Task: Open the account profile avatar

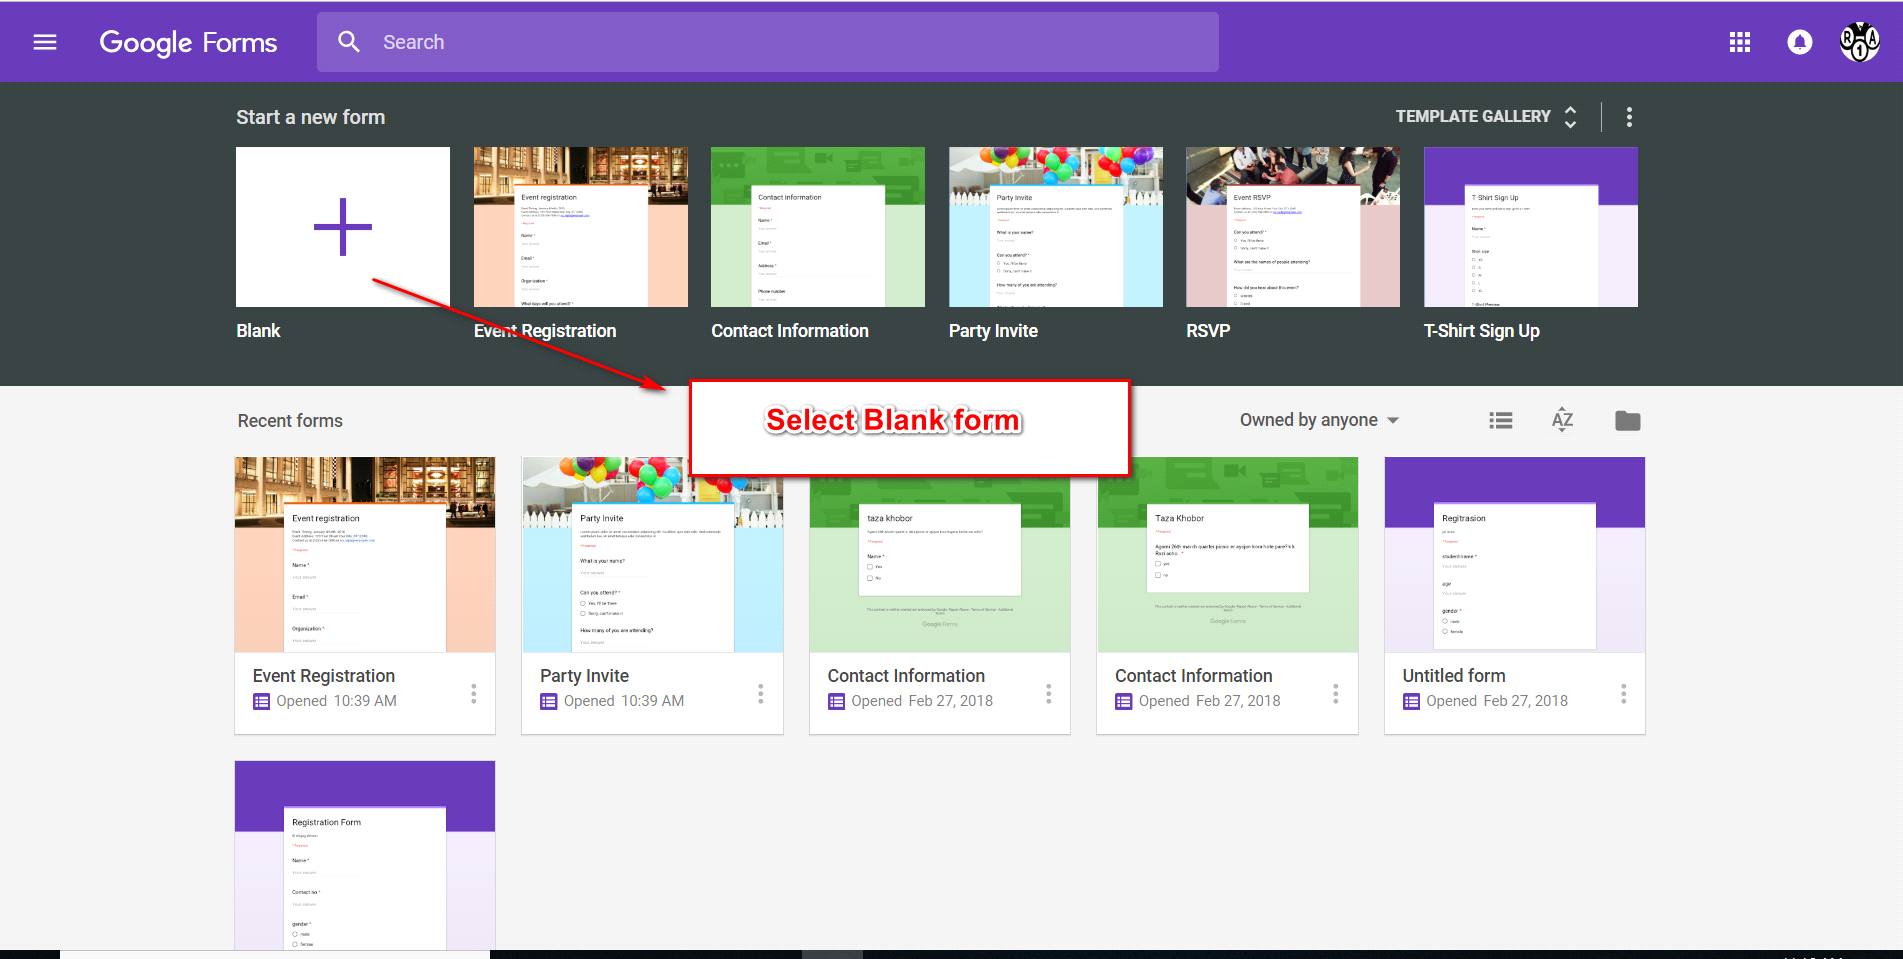Action: coord(1860,42)
